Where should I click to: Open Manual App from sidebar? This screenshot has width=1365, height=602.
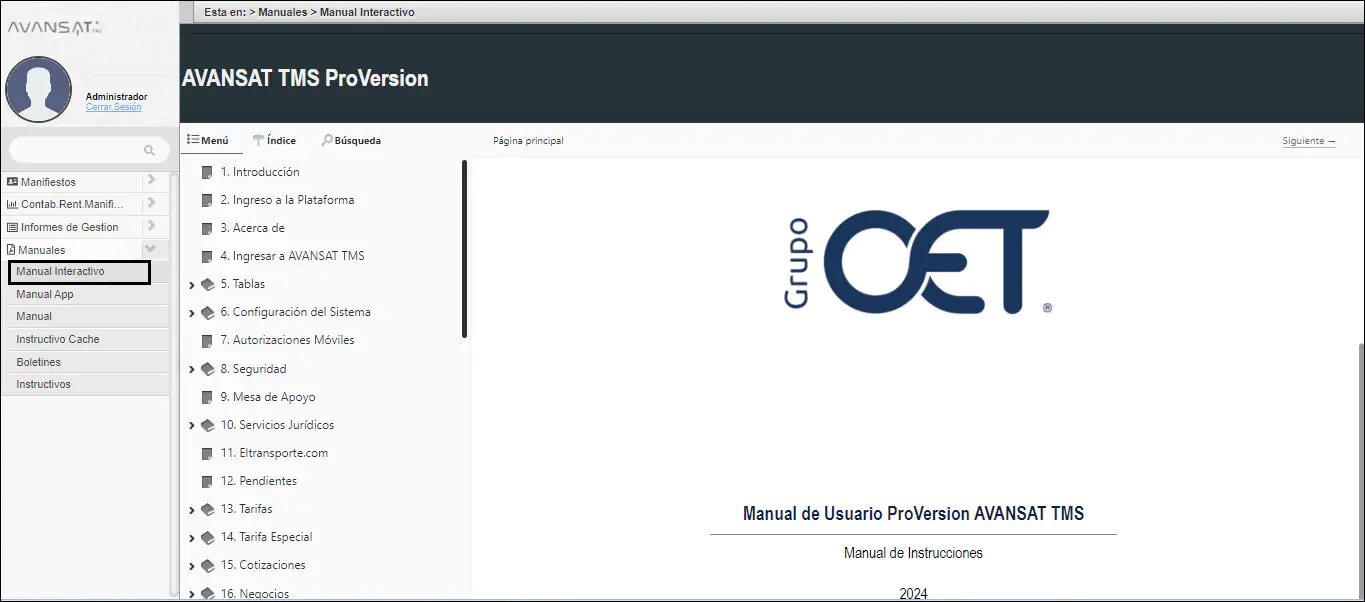tap(45, 294)
